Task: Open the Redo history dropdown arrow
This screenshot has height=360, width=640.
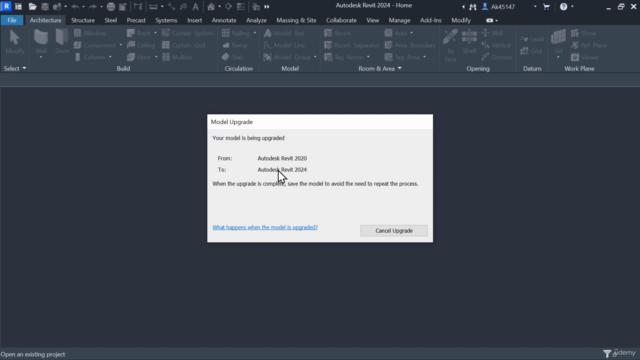Action: 101,7
